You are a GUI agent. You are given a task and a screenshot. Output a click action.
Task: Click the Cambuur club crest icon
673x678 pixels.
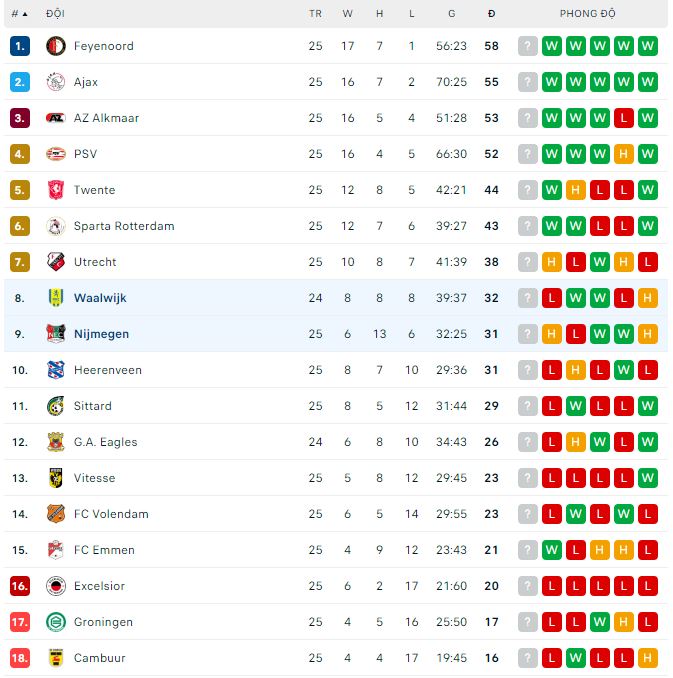(x=56, y=658)
